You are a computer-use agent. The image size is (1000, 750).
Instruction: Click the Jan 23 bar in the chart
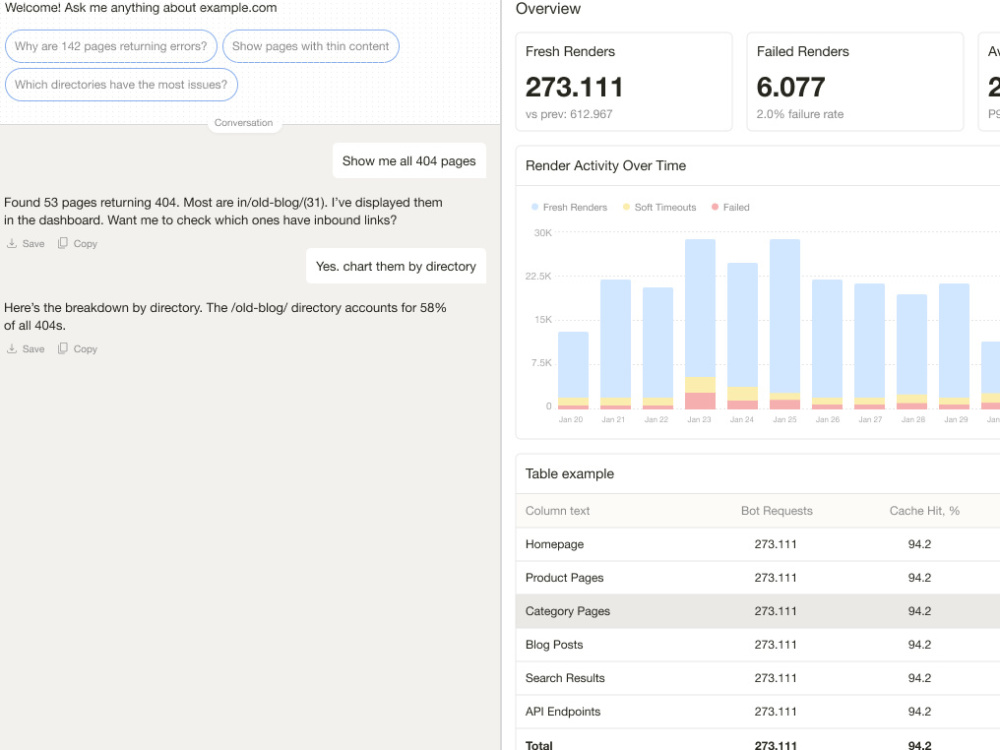pyautogui.click(x=700, y=324)
